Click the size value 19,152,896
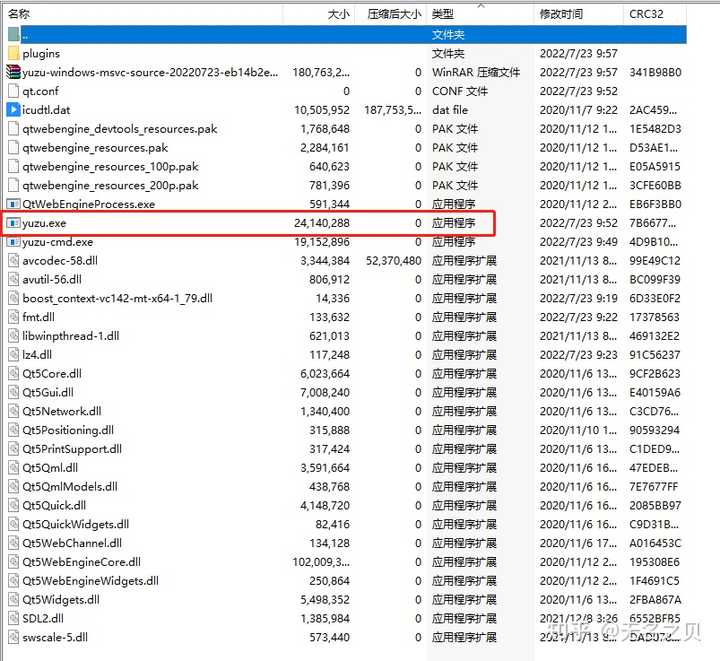Viewport: 720px width, 661px height. pos(322,242)
